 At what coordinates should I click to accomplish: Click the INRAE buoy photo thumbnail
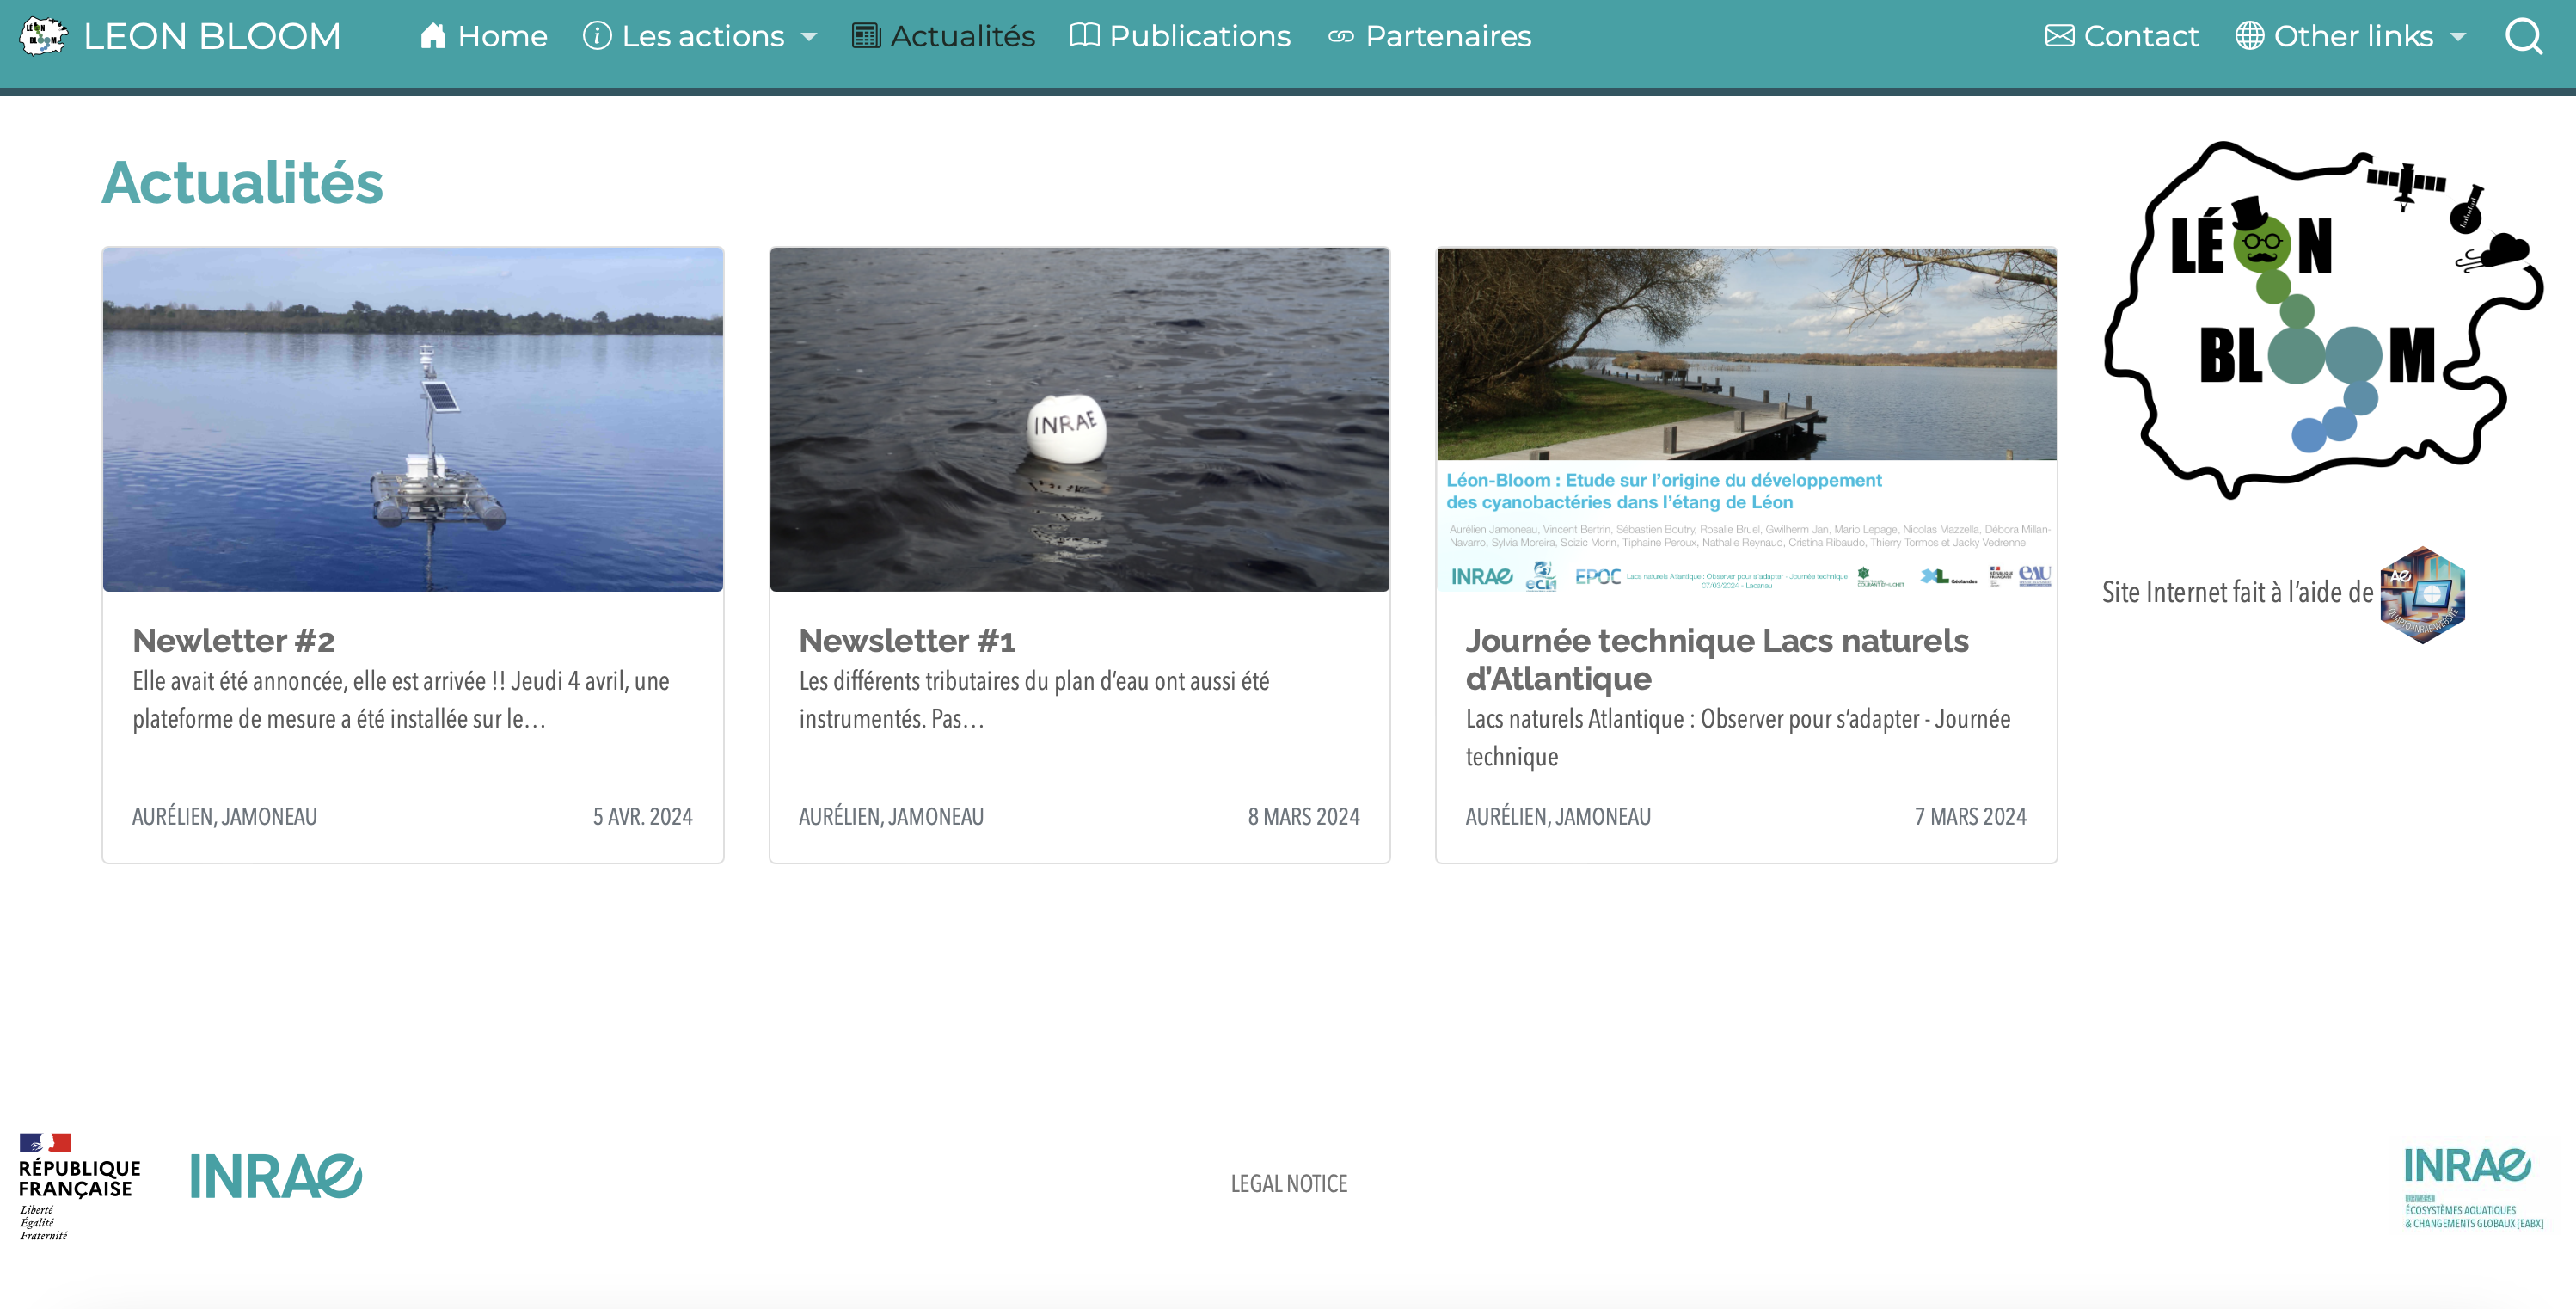point(1079,420)
